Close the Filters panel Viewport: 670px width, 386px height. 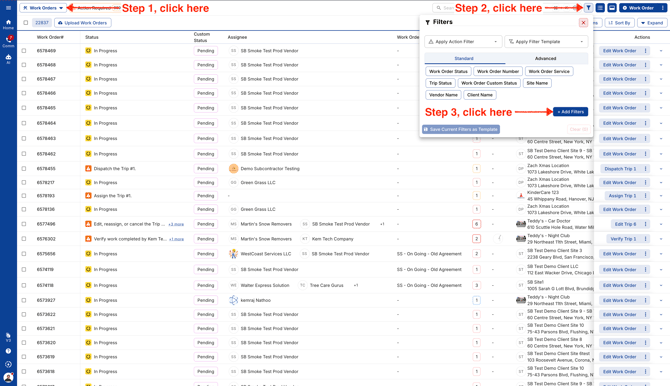tap(583, 22)
